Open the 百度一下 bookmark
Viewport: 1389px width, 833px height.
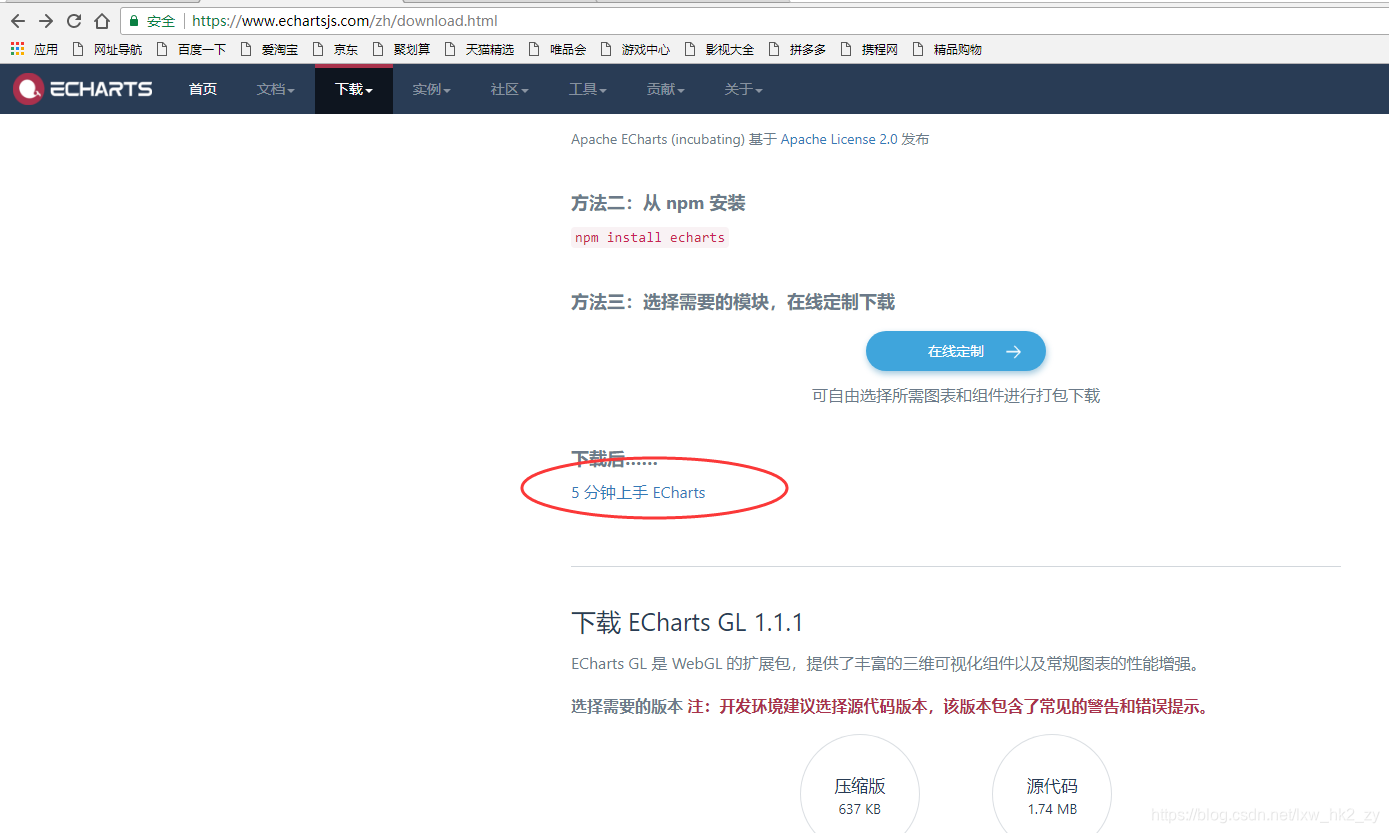(191, 49)
